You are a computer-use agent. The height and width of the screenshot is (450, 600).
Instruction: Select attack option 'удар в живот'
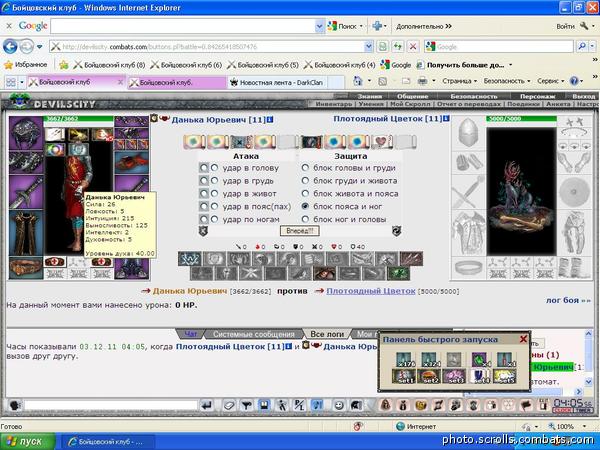(214, 194)
